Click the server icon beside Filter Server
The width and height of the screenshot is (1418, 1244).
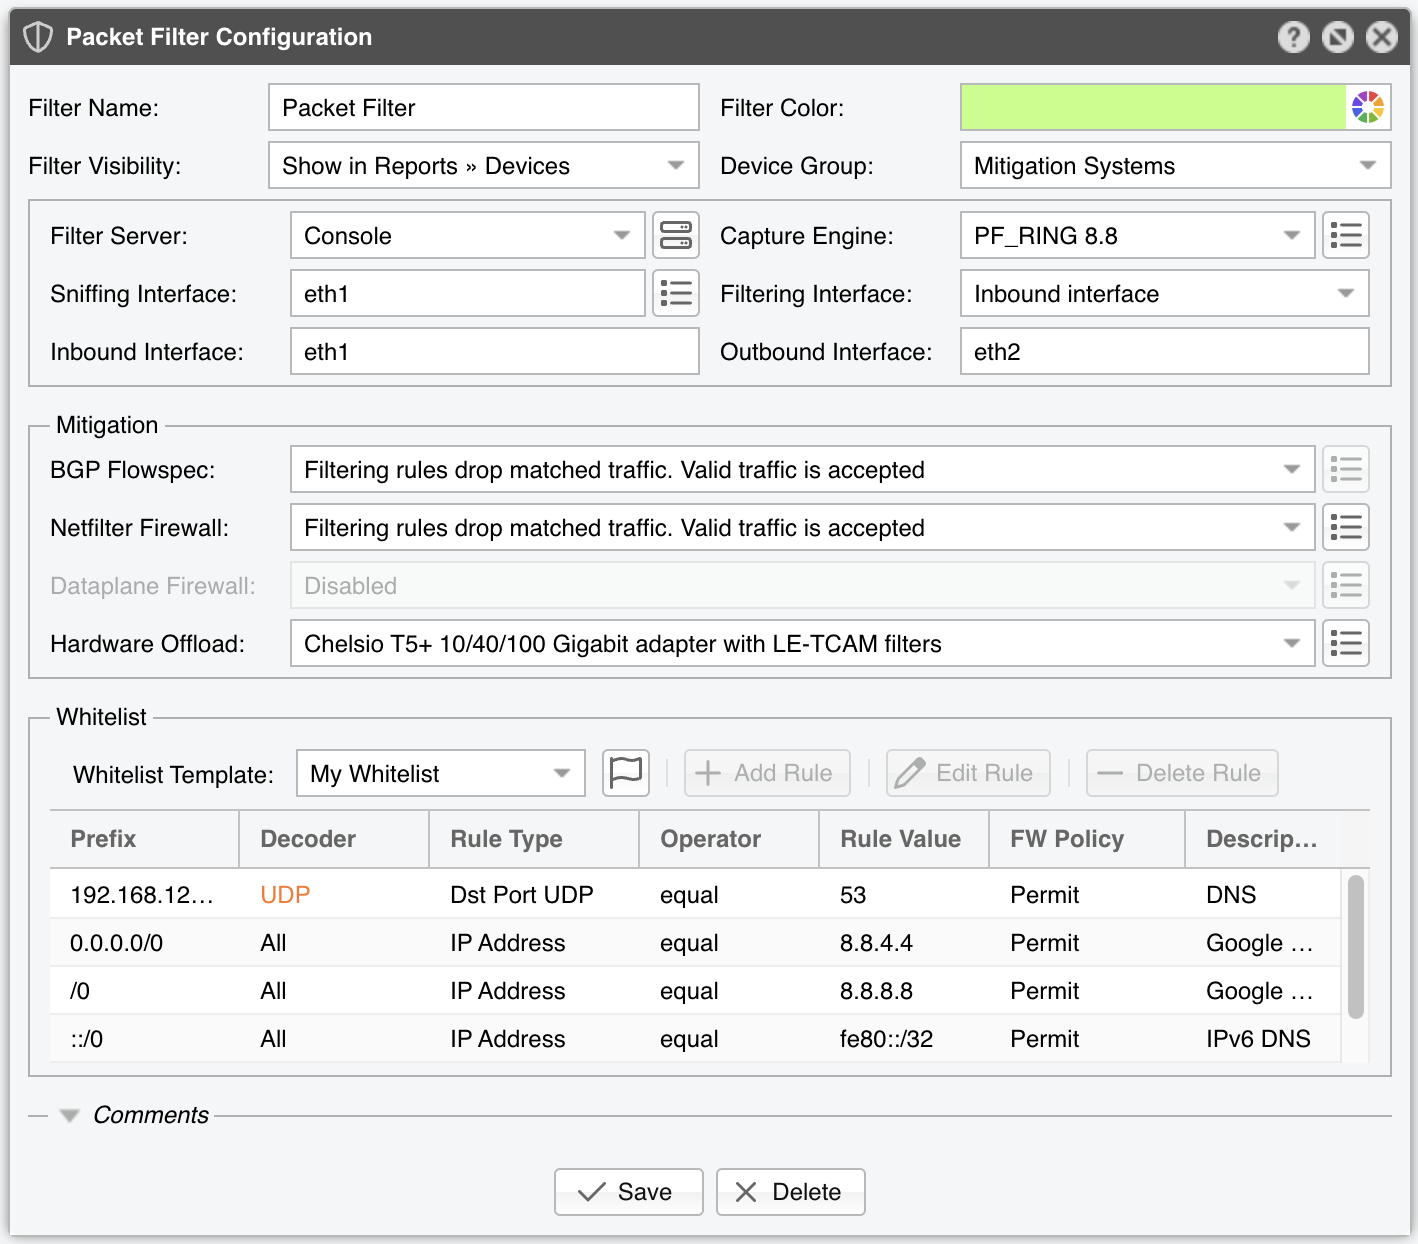[x=676, y=236]
